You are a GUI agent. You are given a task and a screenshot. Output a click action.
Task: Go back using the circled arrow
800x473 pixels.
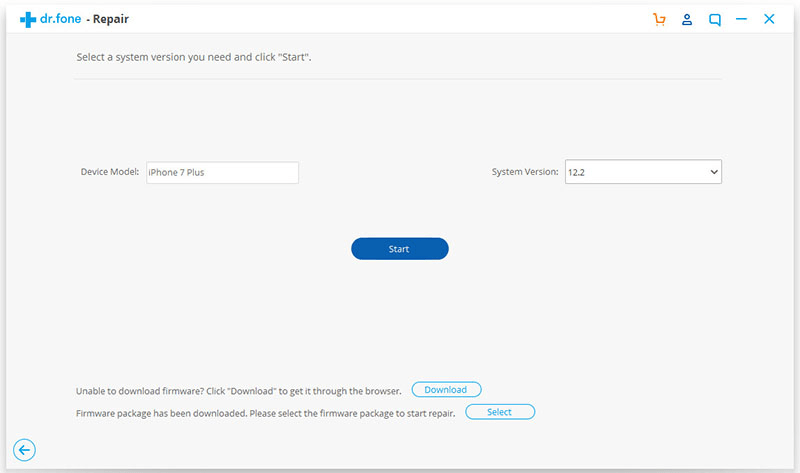(x=25, y=450)
